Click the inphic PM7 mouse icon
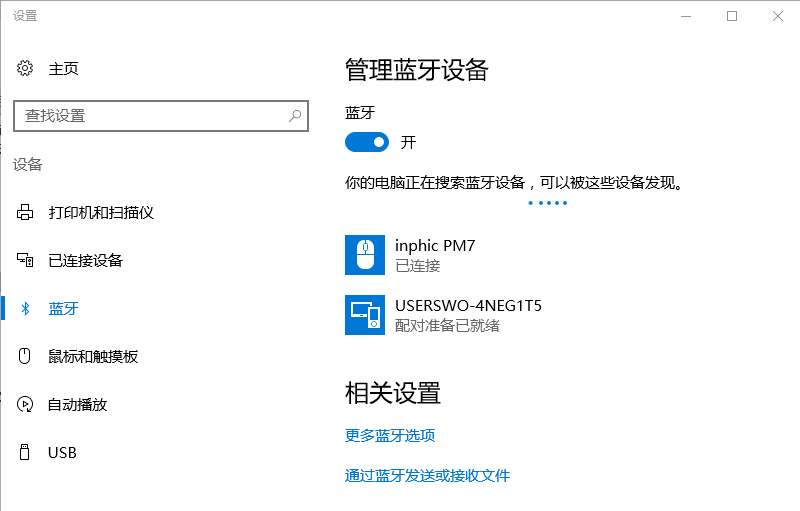The width and height of the screenshot is (800, 511). [x=365, y=255]
